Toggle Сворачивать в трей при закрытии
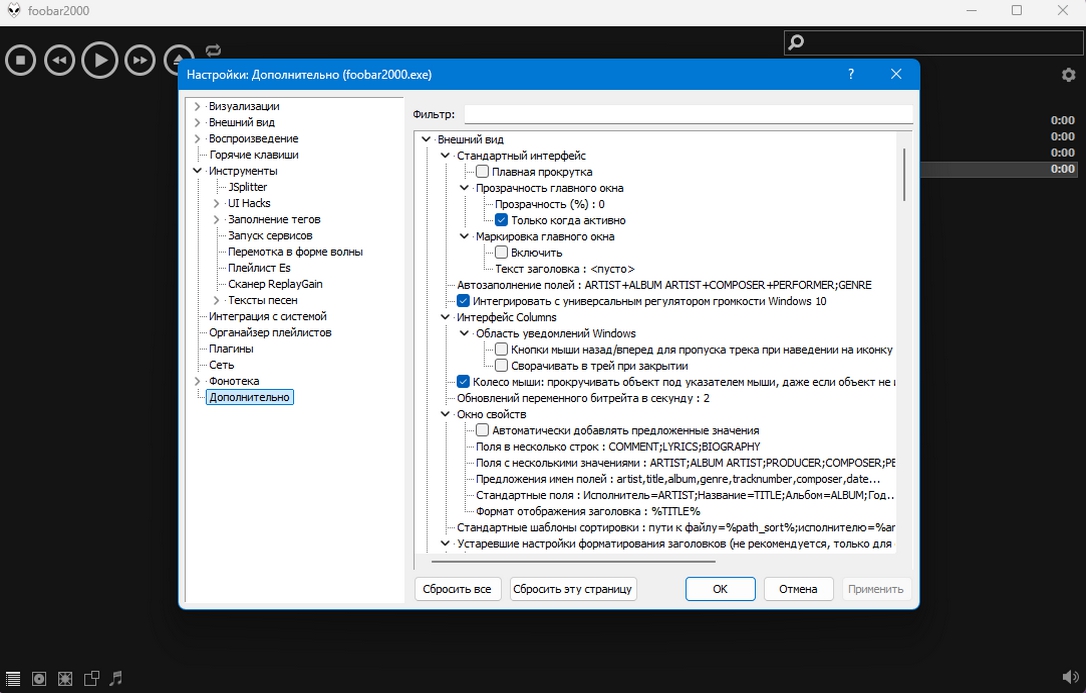 (502, 366)
